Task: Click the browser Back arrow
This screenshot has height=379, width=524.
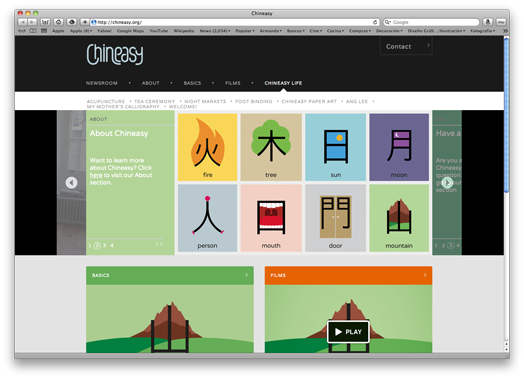Action: [22, 22]
